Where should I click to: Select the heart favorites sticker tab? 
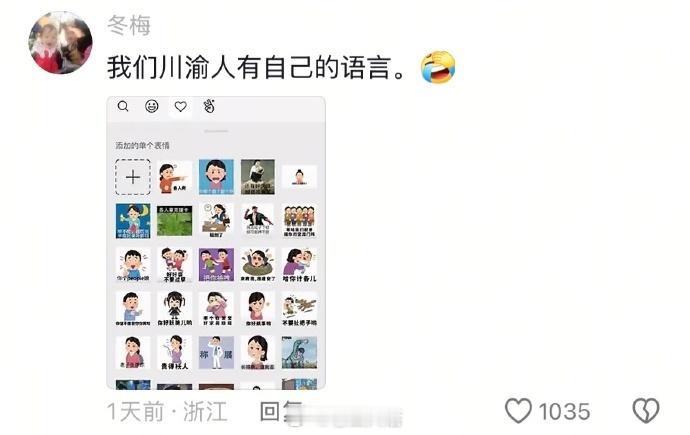(x=180, y=106)
